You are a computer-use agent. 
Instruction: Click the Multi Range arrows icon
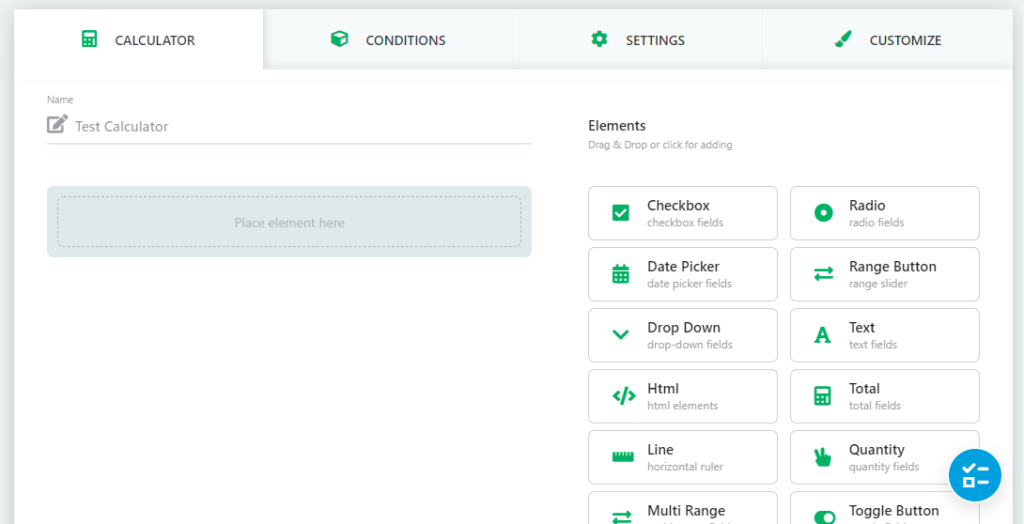tap(622, 517)
